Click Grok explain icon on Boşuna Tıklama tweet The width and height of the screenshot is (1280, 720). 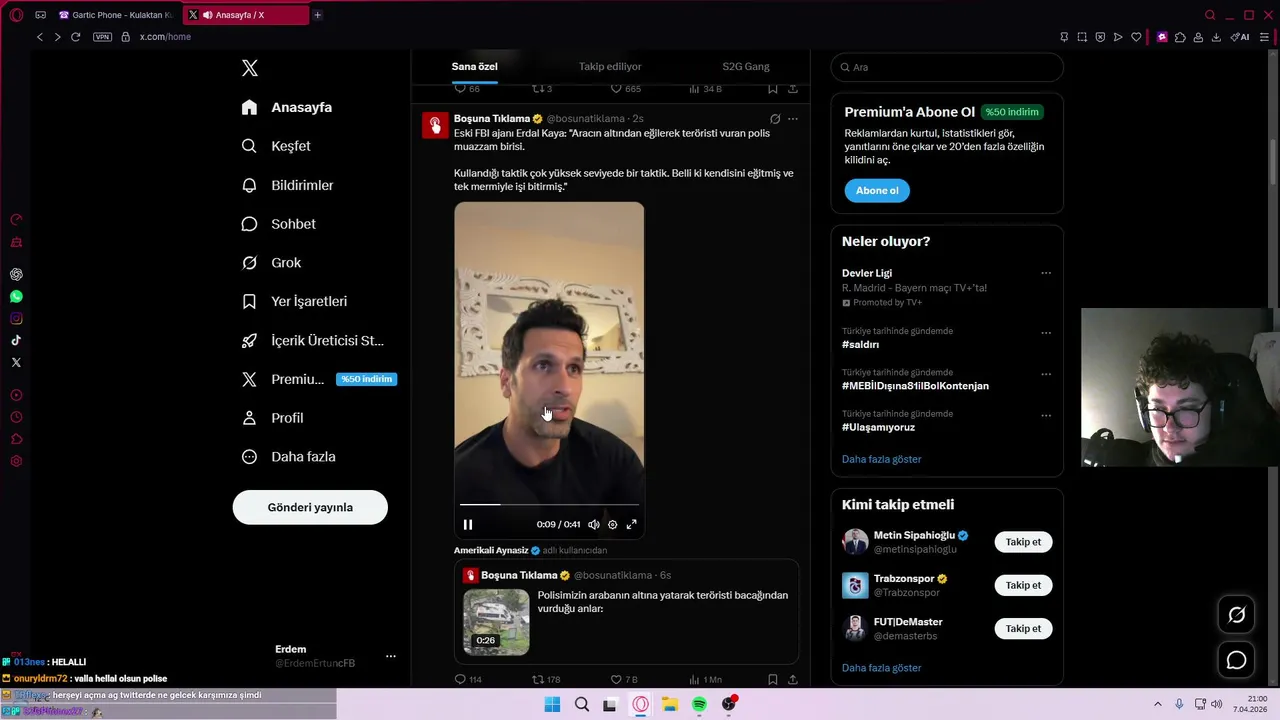(x=775, y=118)
